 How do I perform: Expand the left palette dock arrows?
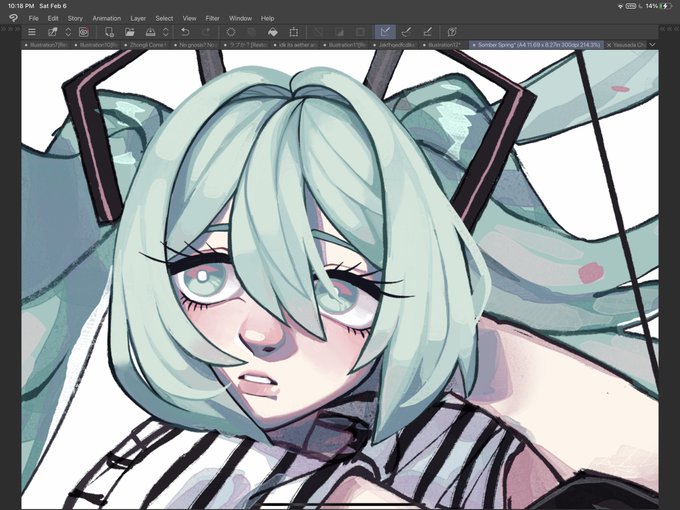(x=10, y=29)
